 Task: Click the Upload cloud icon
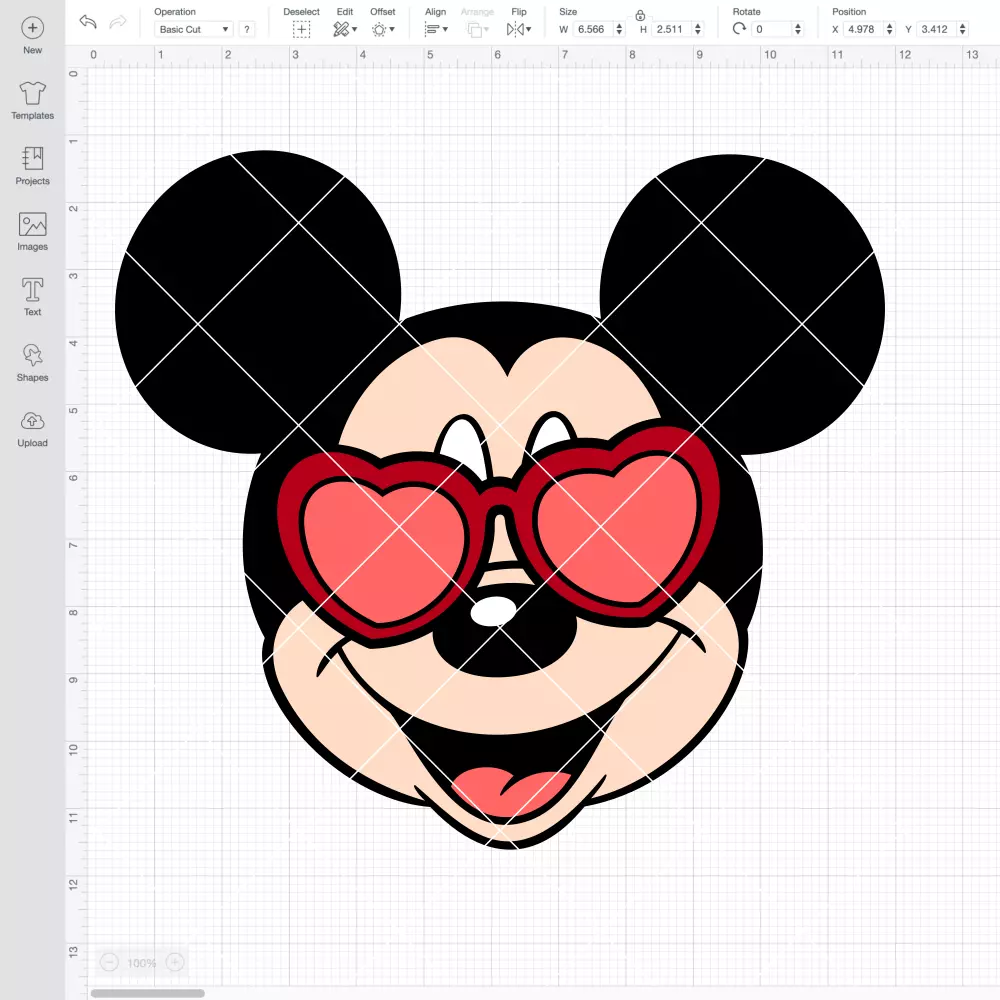33,421
